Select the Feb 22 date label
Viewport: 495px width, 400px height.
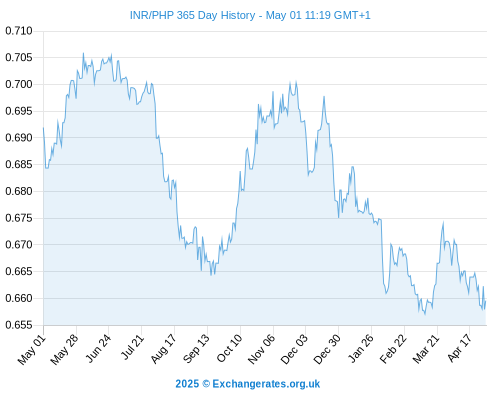(x=393, y=349)
